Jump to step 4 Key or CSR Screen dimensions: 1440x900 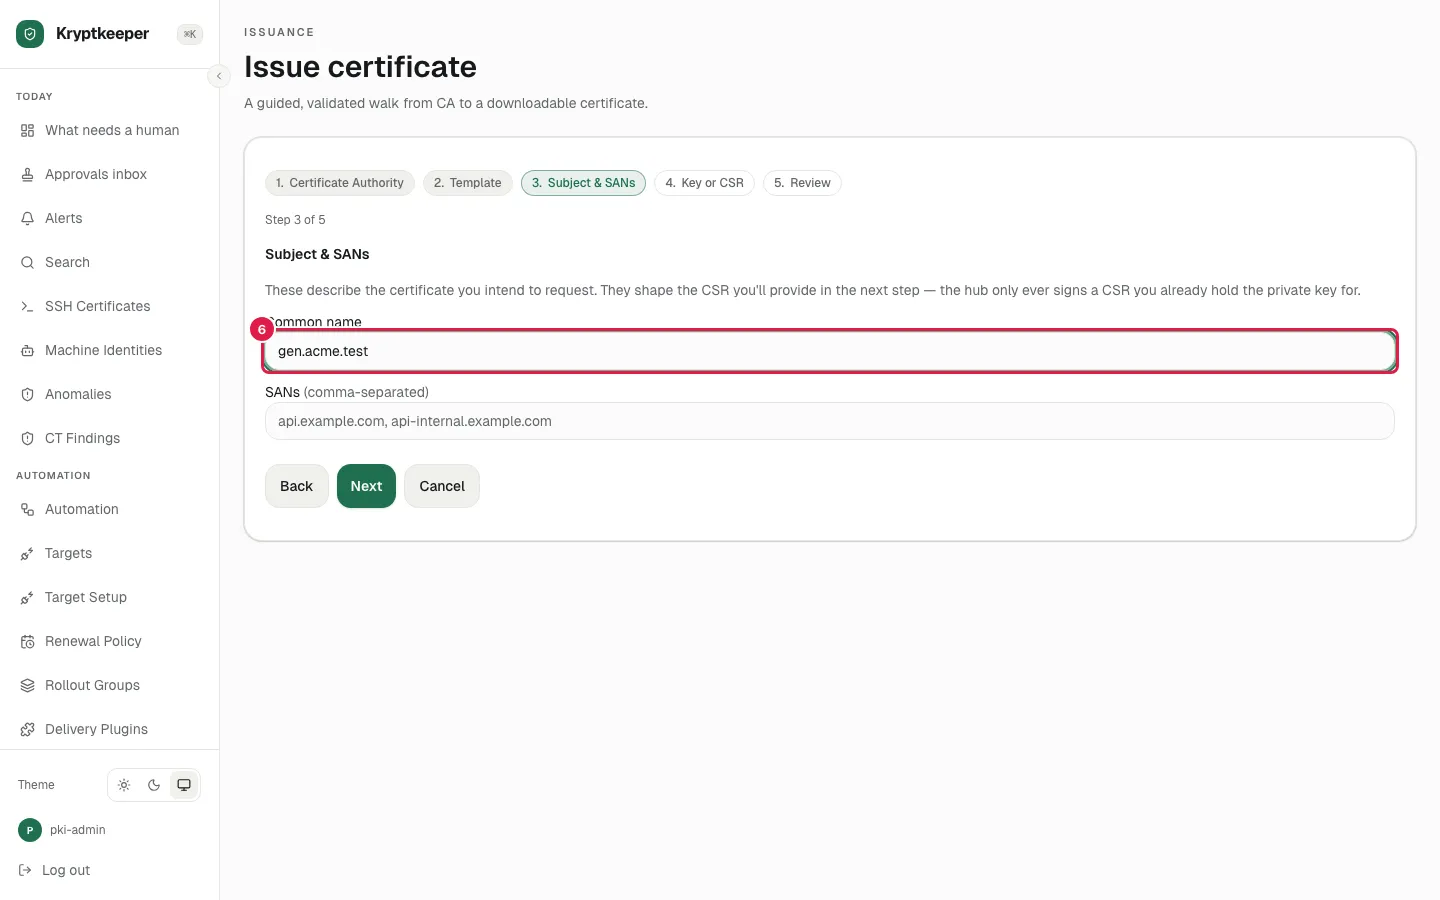704,183
